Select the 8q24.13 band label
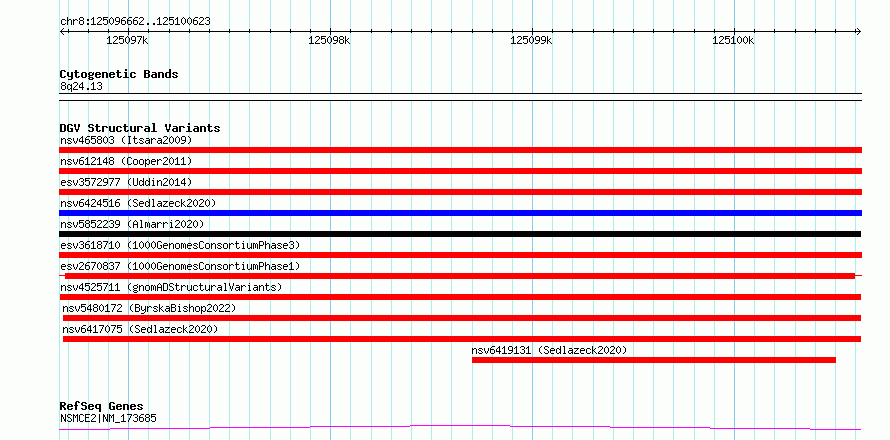This screenshot has height=440, width=890. (x=81, y=87)
